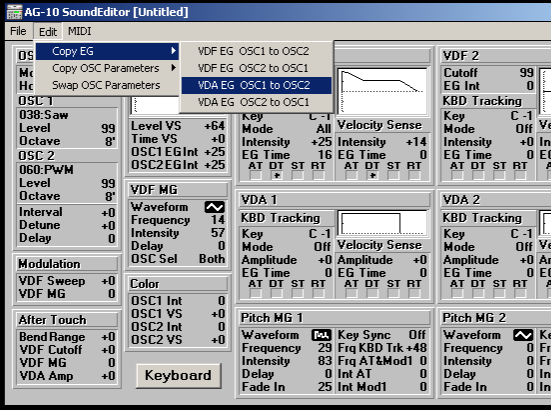Viewport: 551px width, 410px height.
Task: Select VDA EG OSC1 to OSC2
Action: [256, 85]
